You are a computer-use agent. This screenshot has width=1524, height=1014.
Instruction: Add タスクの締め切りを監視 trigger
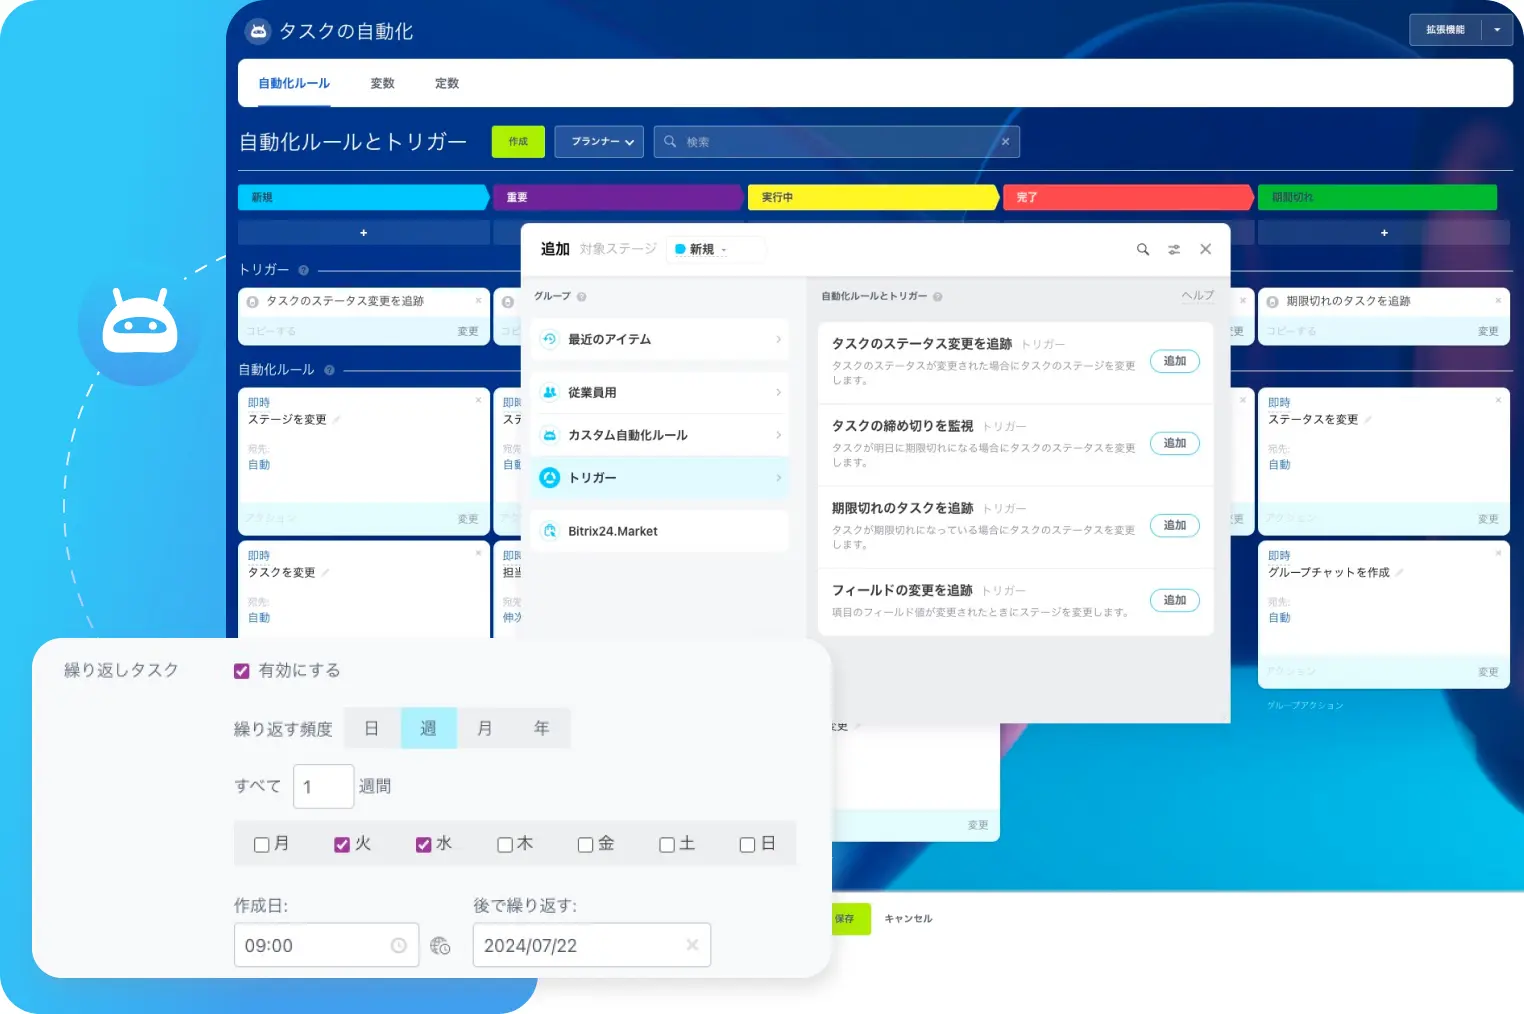pyautogui.click(x=1174, y=443)
